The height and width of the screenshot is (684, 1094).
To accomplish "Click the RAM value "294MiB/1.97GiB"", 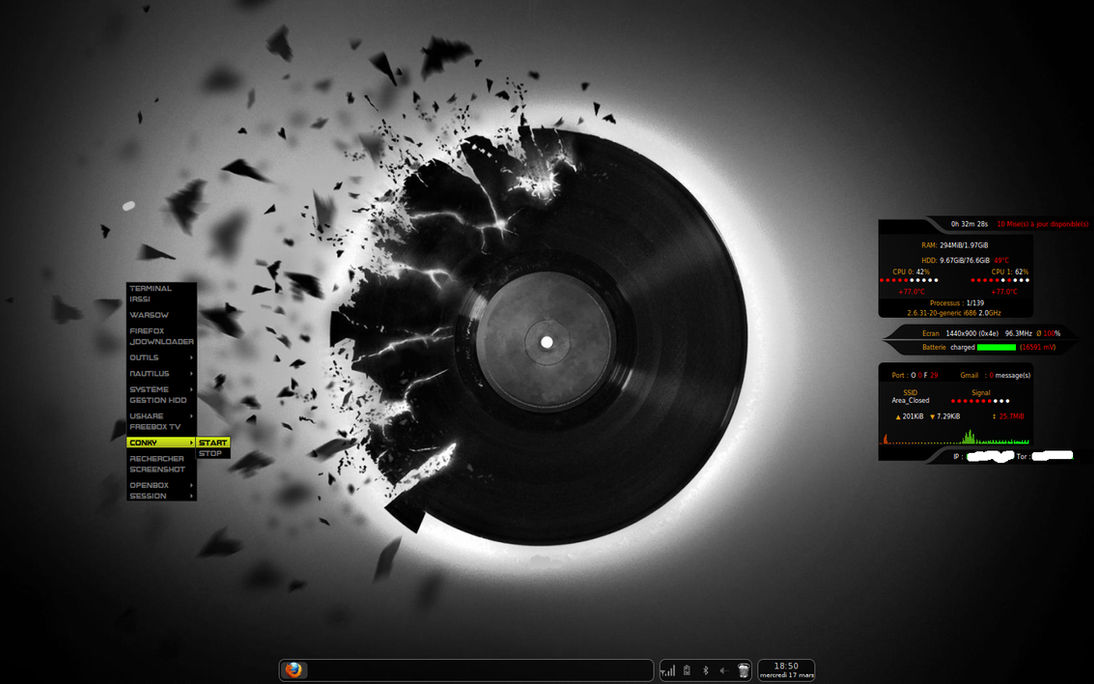I will point(964,245).
